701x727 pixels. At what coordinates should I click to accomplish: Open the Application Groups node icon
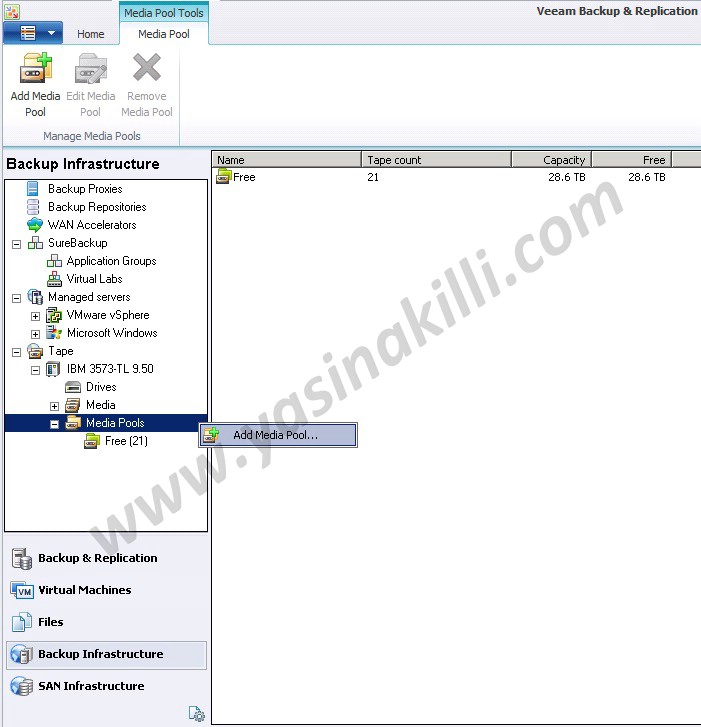[54, 261]
